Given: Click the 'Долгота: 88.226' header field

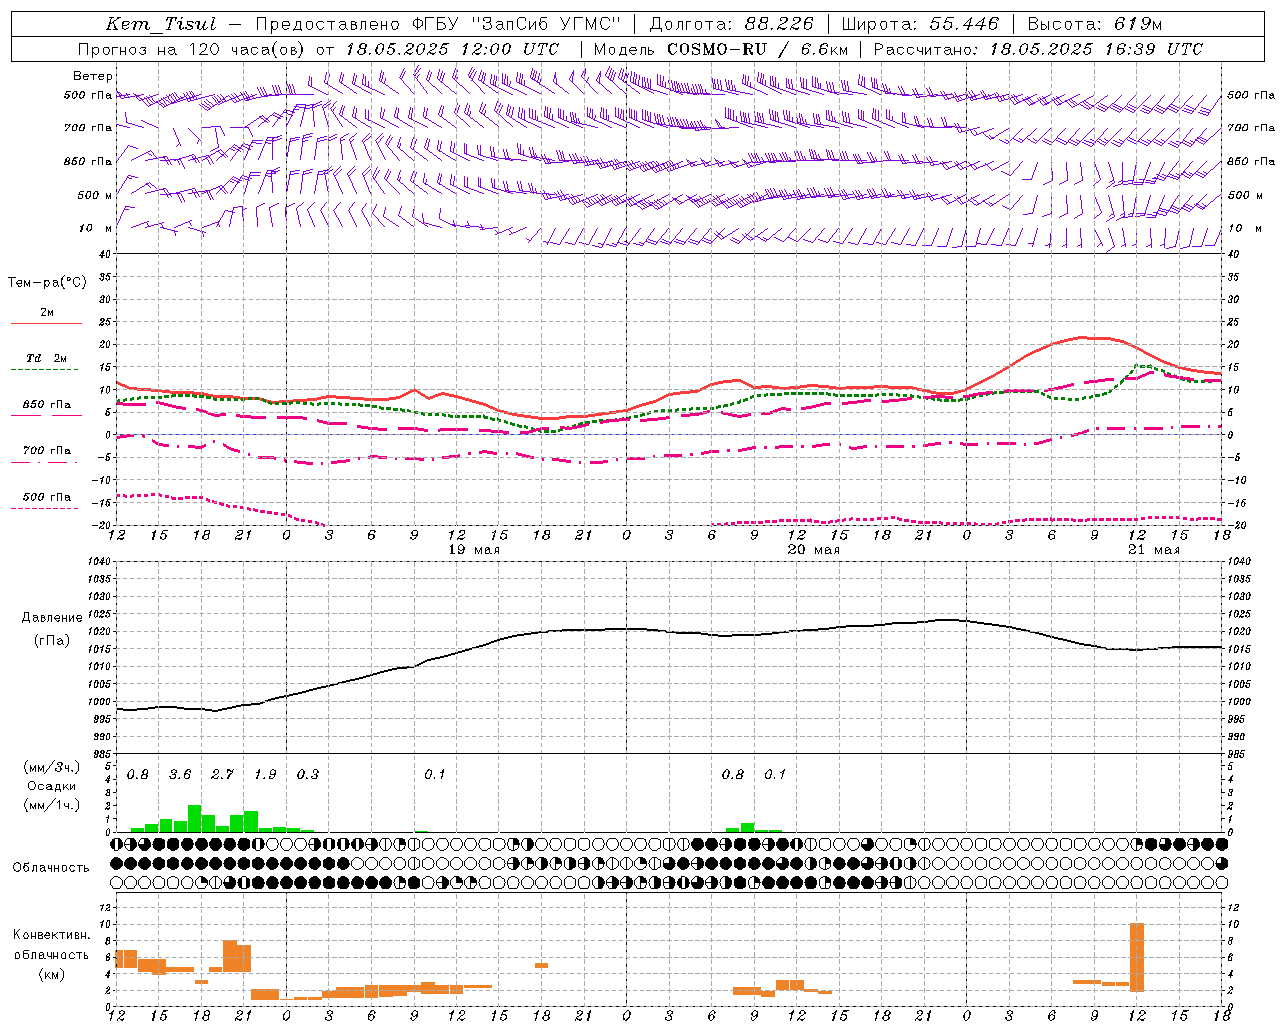Looking at the screenshot, I should [x=731, y=24].
